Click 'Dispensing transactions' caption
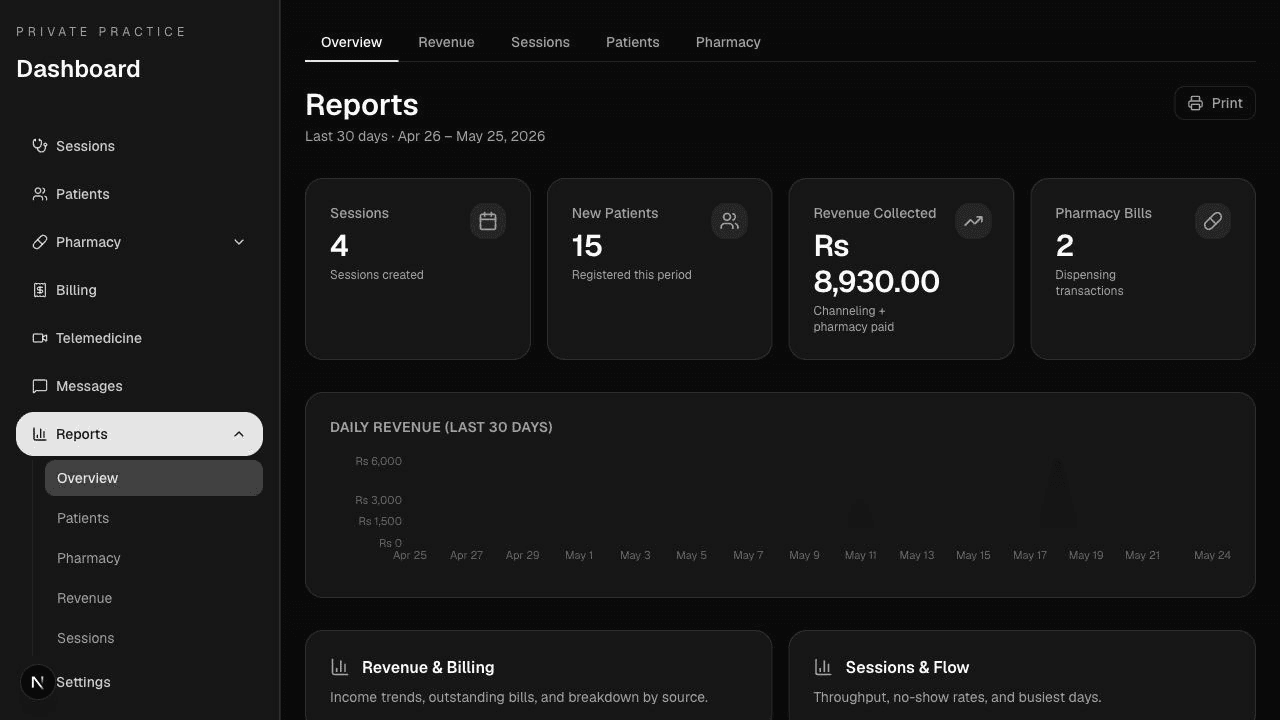 tap(1089, 283)
